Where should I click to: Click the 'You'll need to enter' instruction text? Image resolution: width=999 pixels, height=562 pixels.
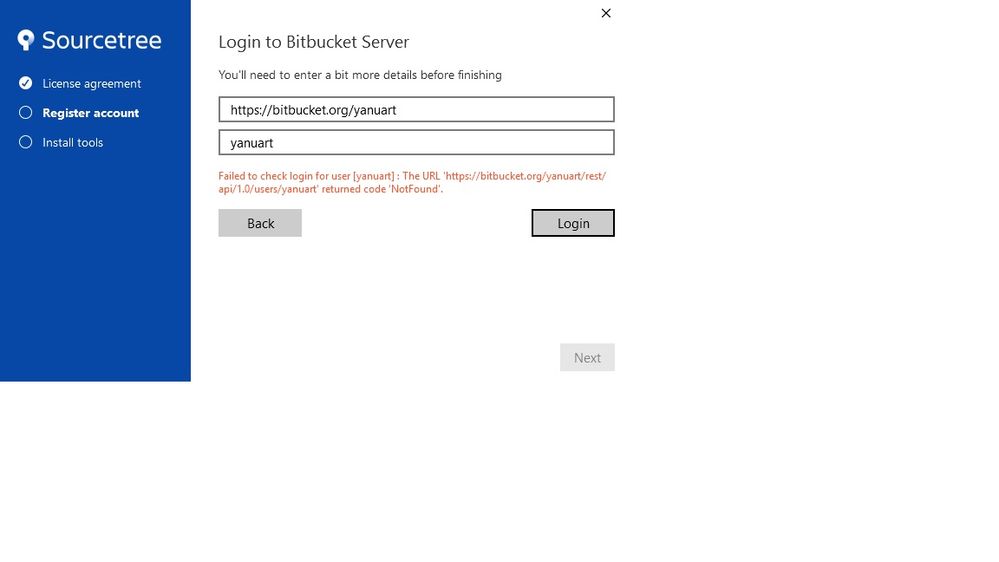coord(360,75)
